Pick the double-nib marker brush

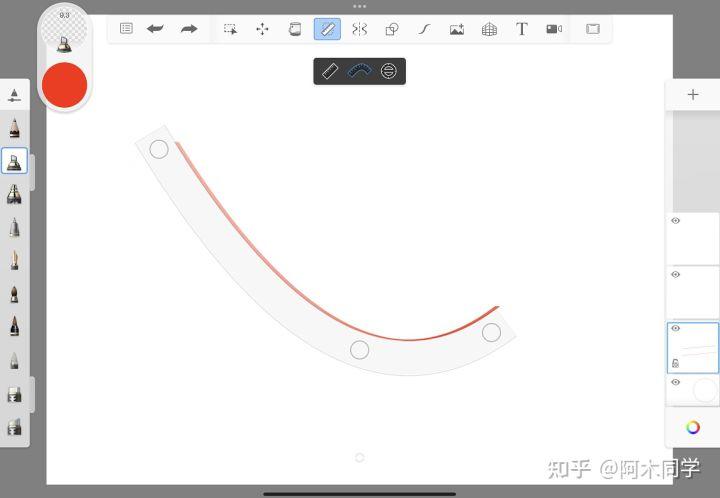[14, 194]
